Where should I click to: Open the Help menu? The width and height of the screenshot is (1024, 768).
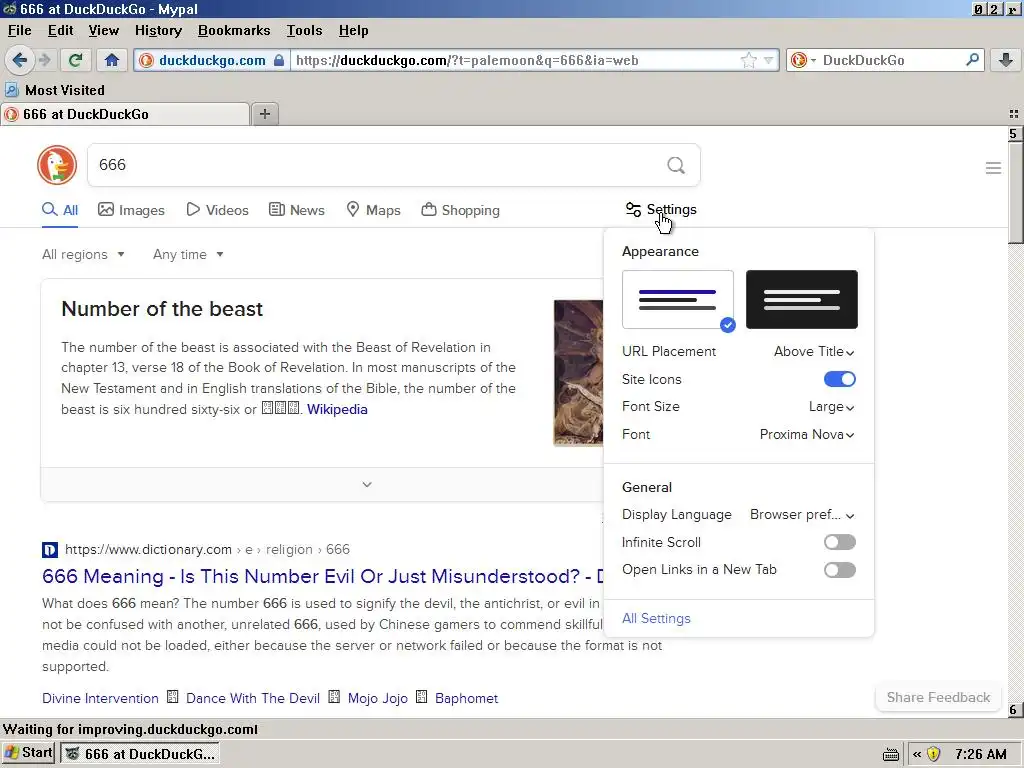point(353,30)
